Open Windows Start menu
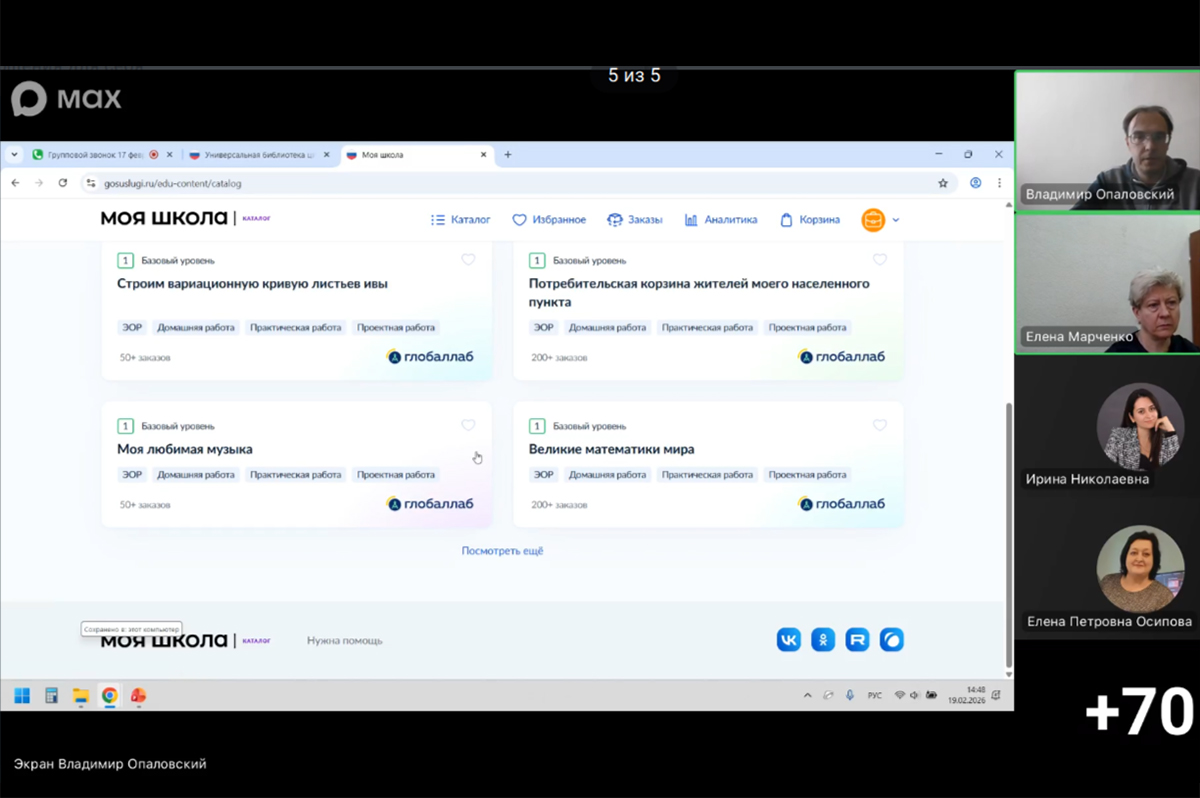This screenshot has height=798, width=1200. [22, 696]
